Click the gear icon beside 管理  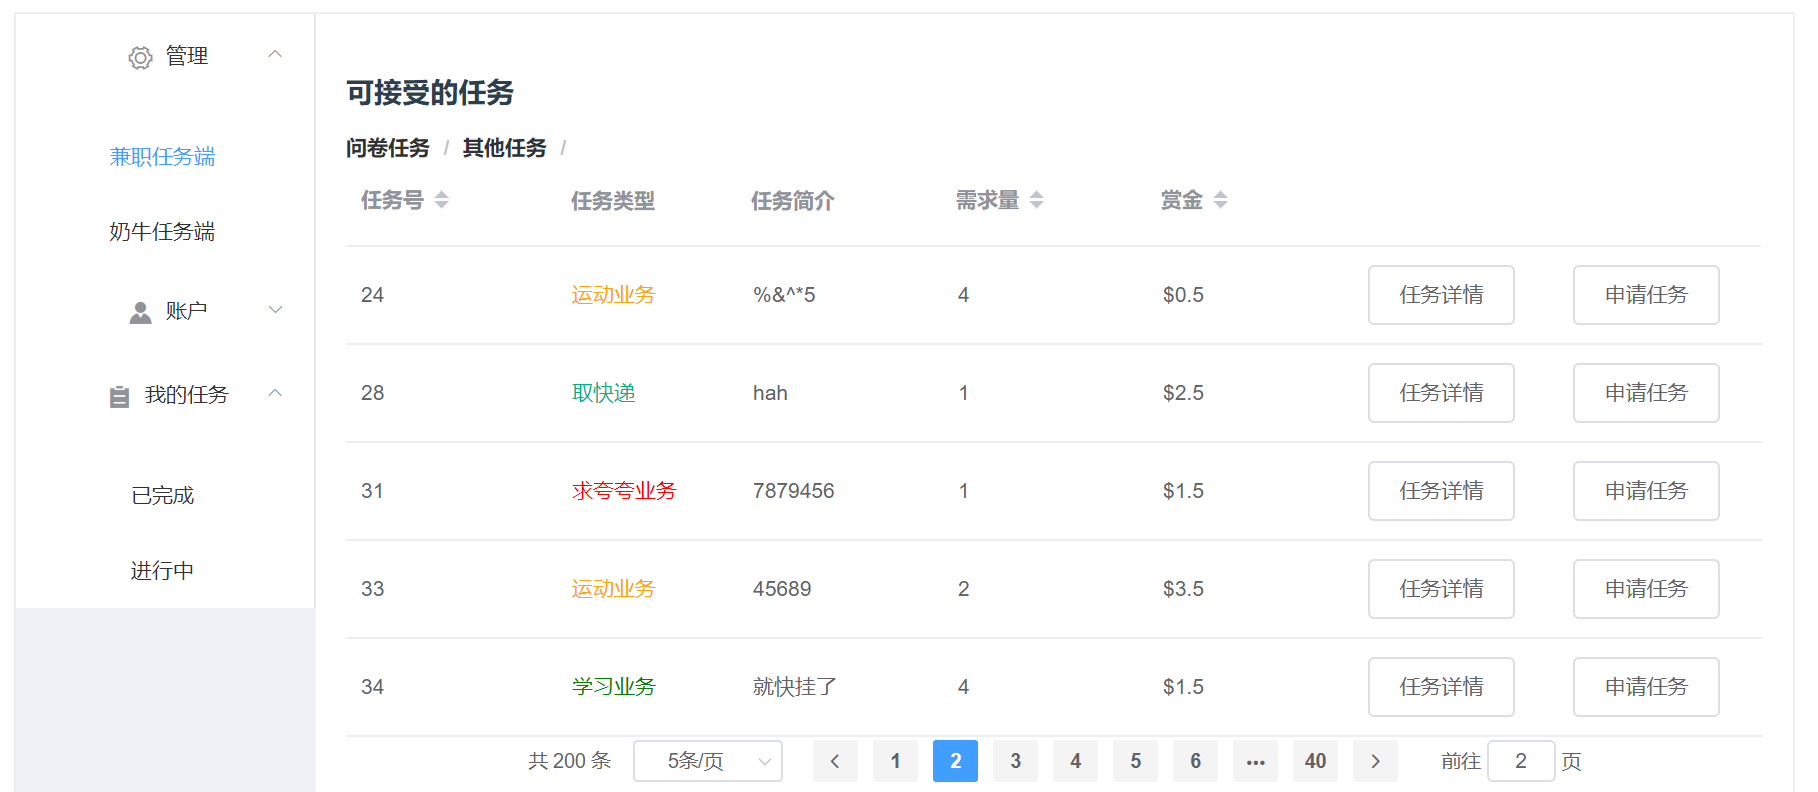(x=140, y=58)
